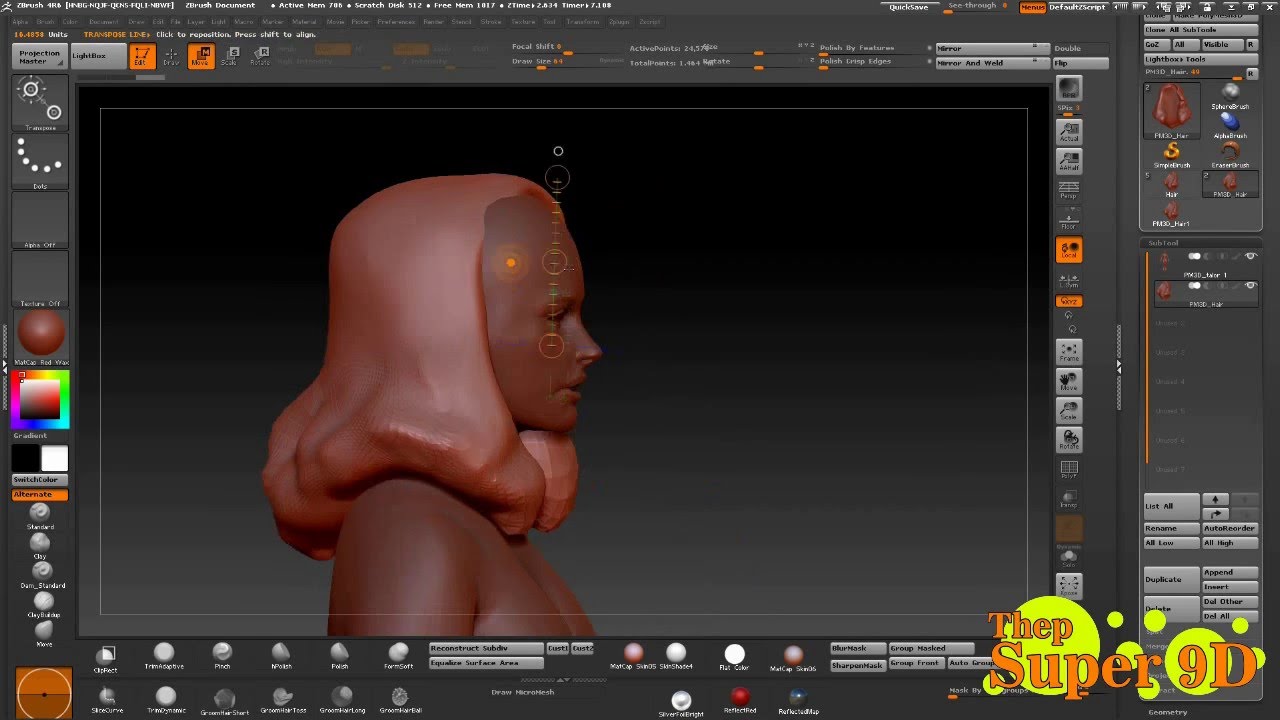Open the Transform menu

click(583, 21)
